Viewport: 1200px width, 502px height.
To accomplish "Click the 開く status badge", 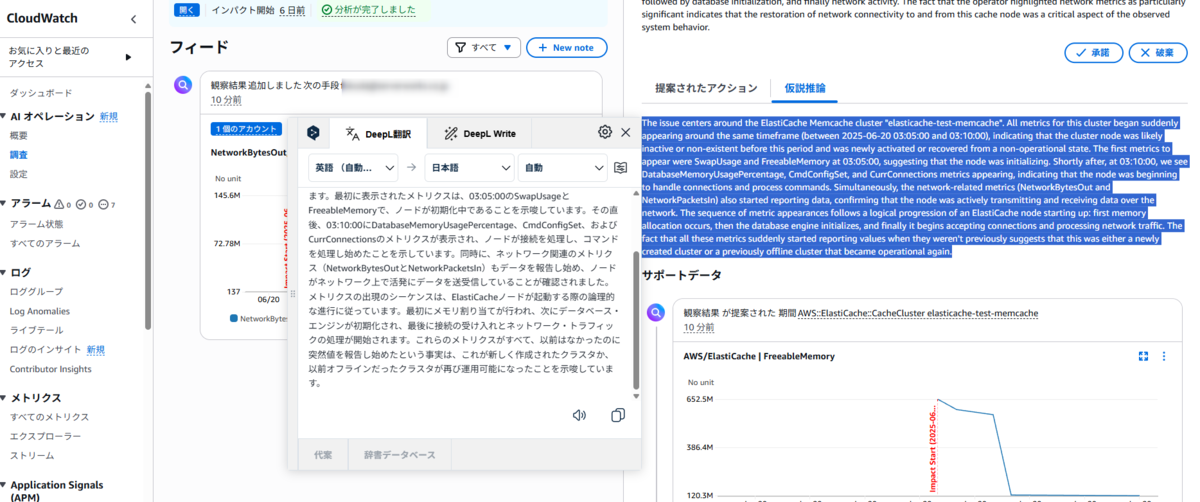I will click(x=186, y=9).
